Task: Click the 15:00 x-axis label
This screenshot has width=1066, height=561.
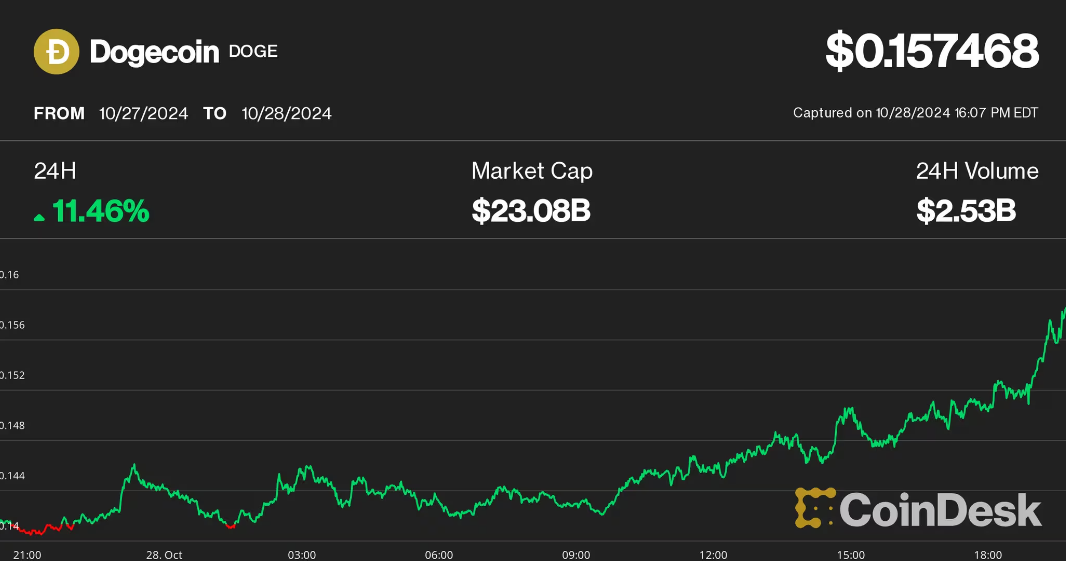Action: tap(850, 555)
